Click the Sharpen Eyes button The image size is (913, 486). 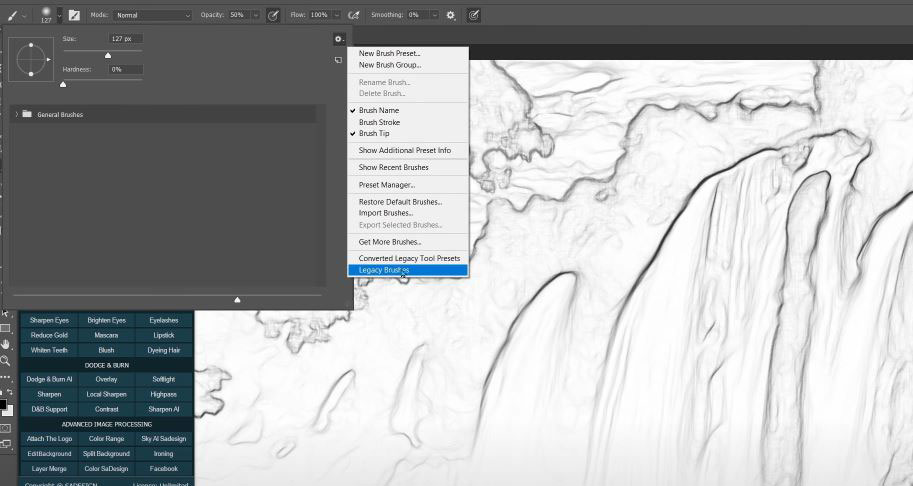click(x=49, y=320)
